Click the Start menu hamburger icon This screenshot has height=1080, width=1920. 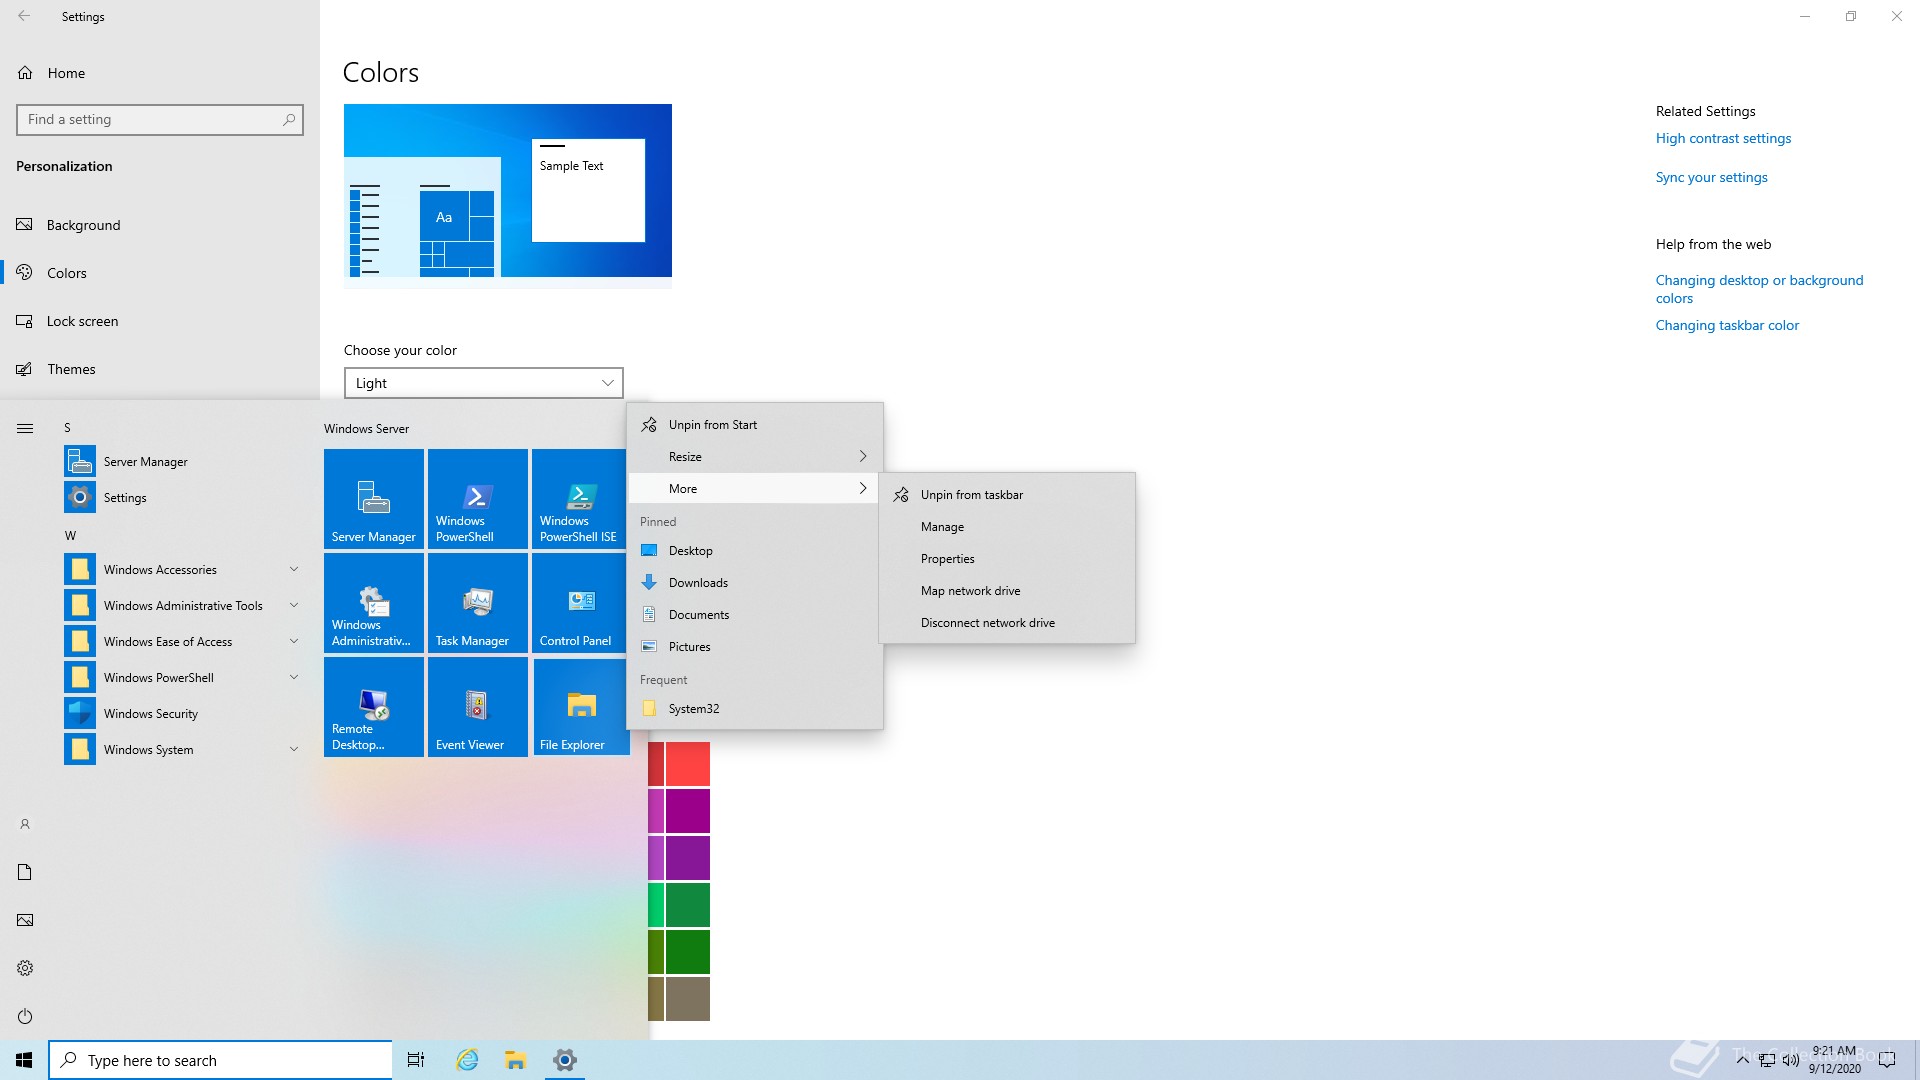(x=25, y=428)
